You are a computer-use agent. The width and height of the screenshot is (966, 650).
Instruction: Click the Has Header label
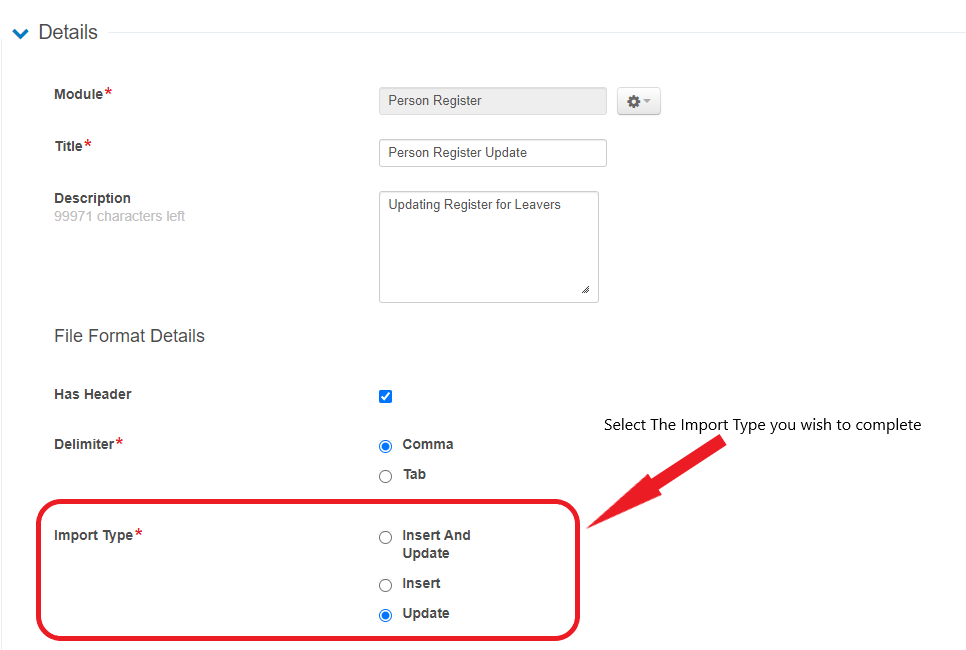tap(93, 394)
